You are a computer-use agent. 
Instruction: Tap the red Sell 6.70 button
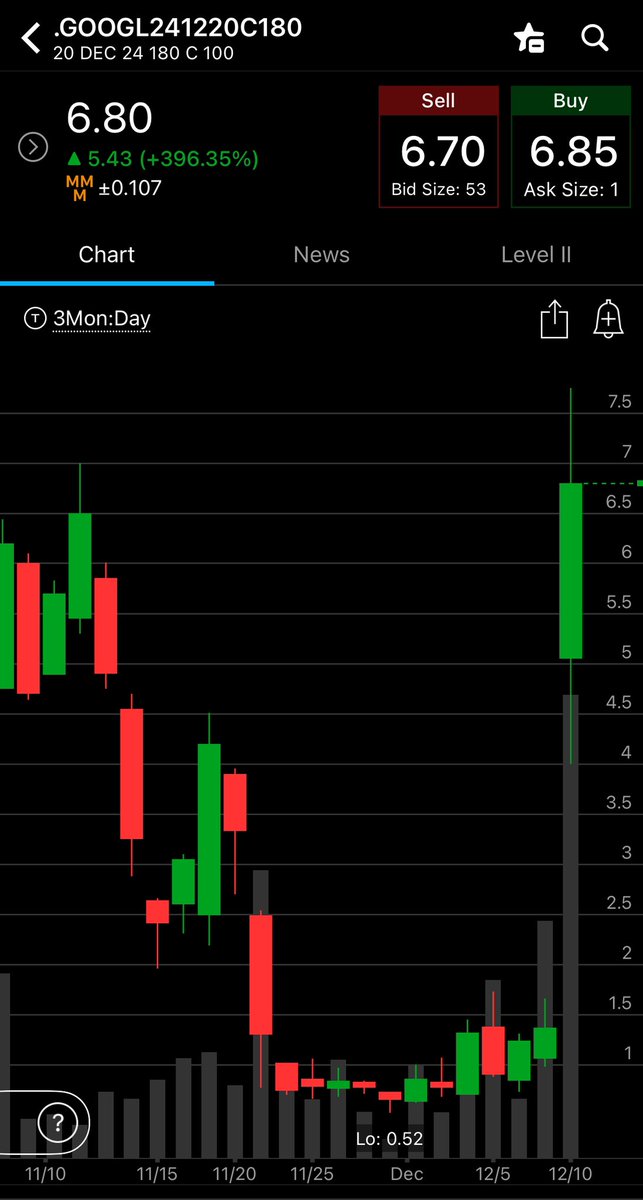(438, 147)
